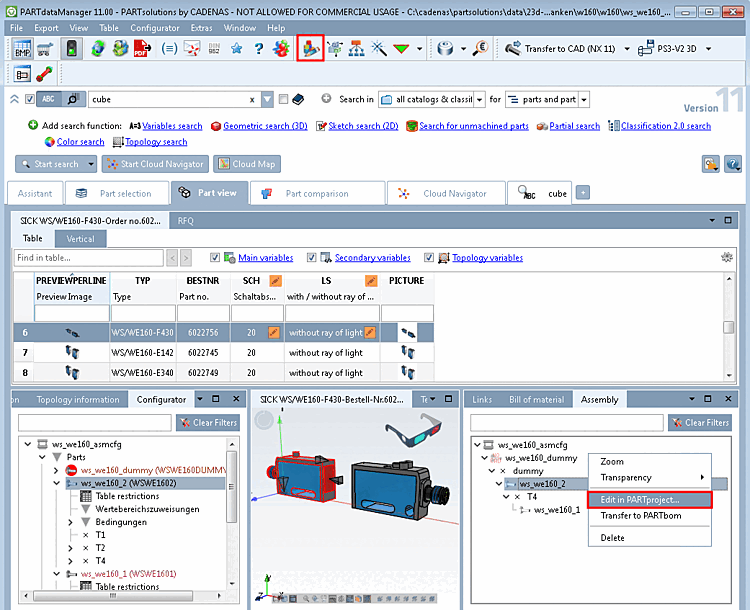The width and height of the screenshot is (750, 610).
Task: Click the book icon next to search field
Action: point(298,99)
